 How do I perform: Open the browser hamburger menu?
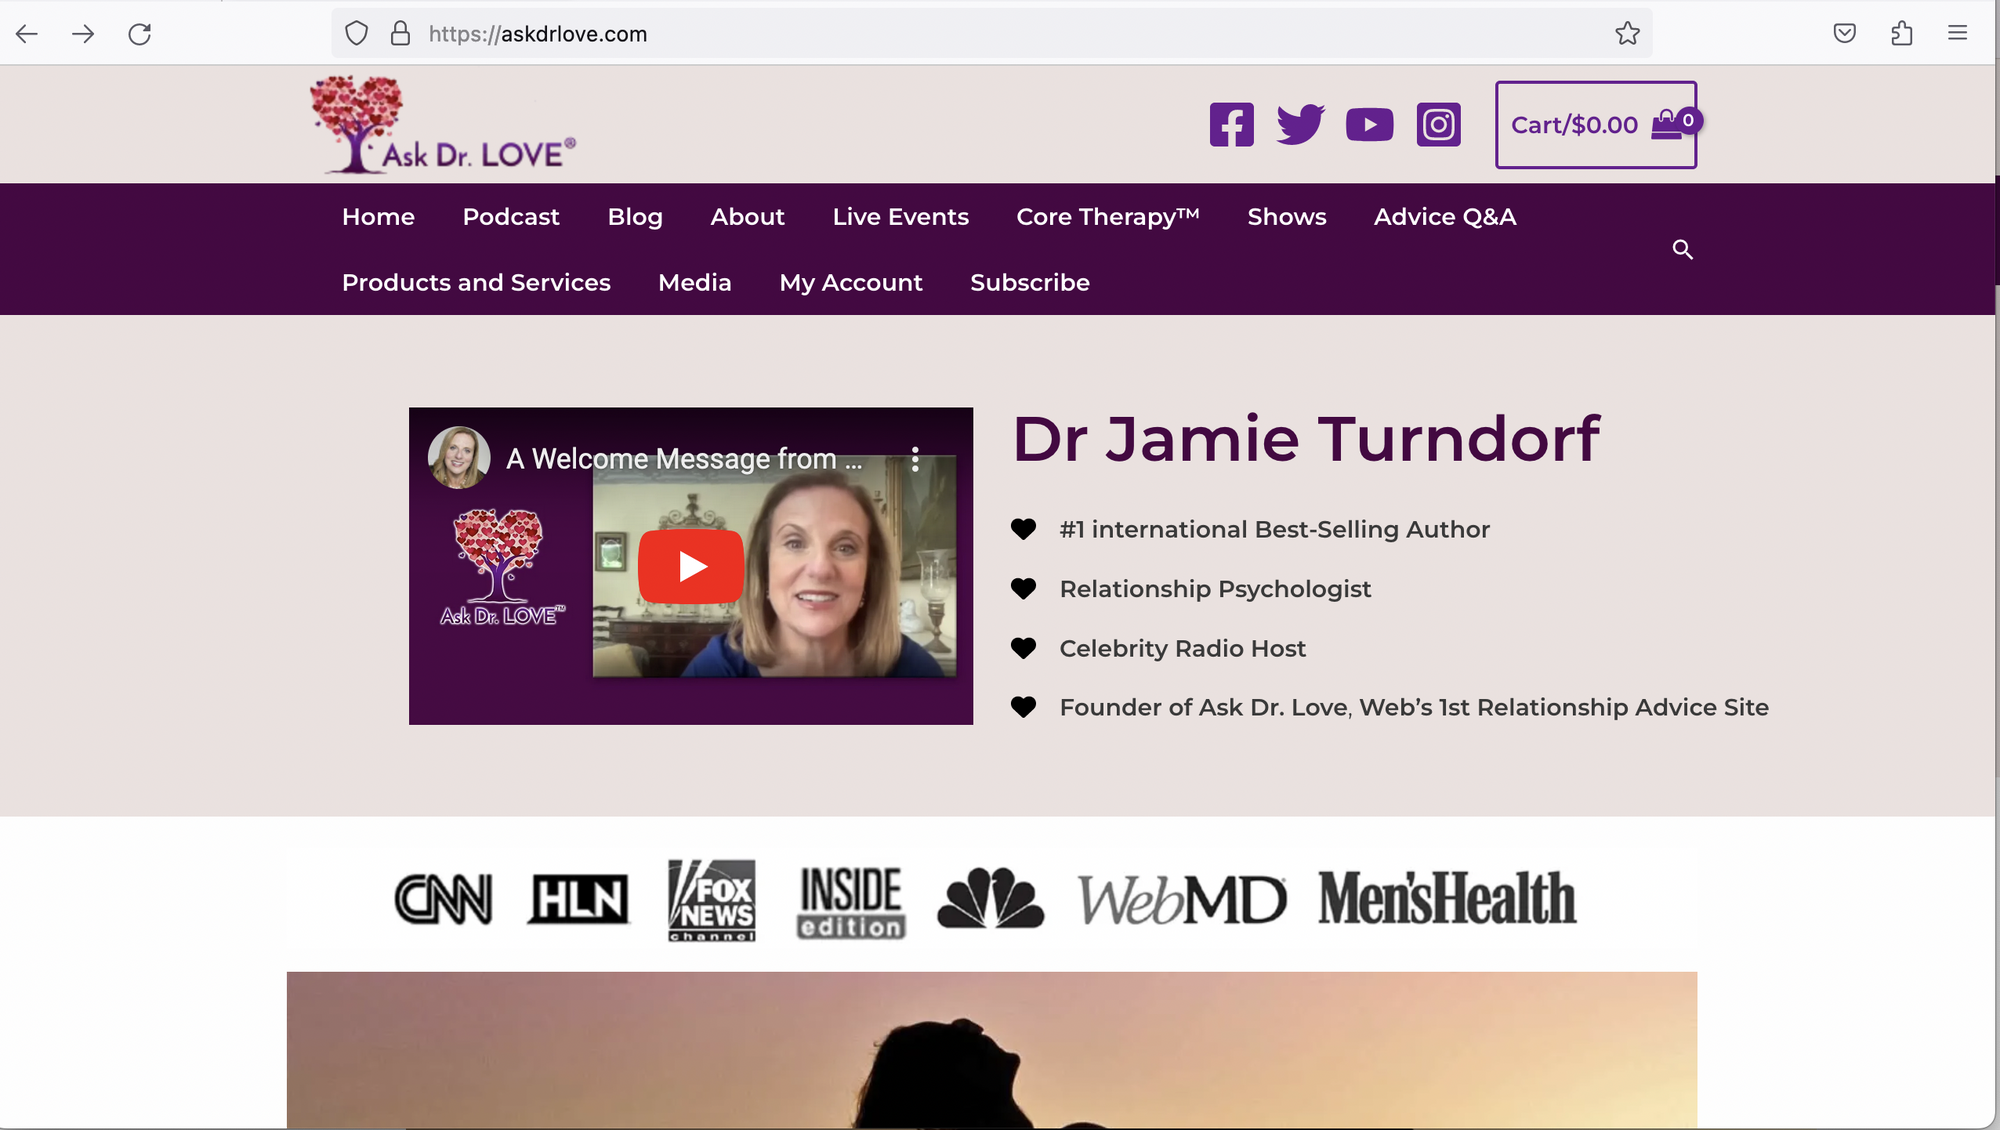coord(1958,34)
